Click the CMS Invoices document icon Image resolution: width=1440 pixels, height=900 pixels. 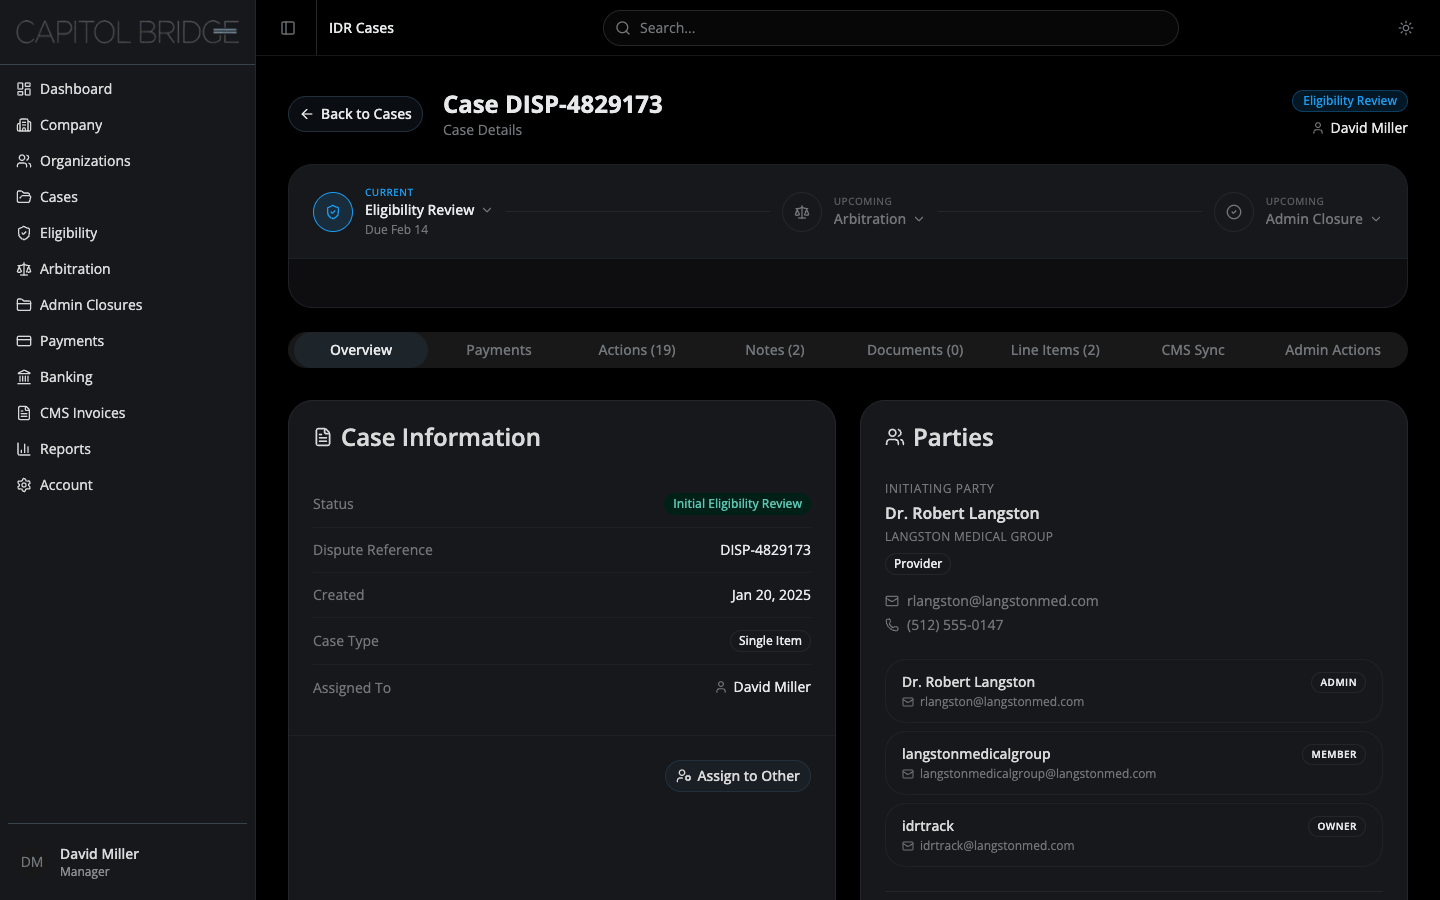24,413
